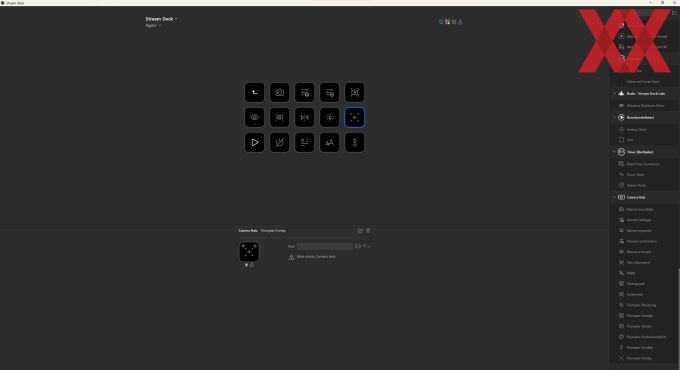Click the Analog Clock action icon
This screenshot has height=370, width=680.
(x=621, y=129)
